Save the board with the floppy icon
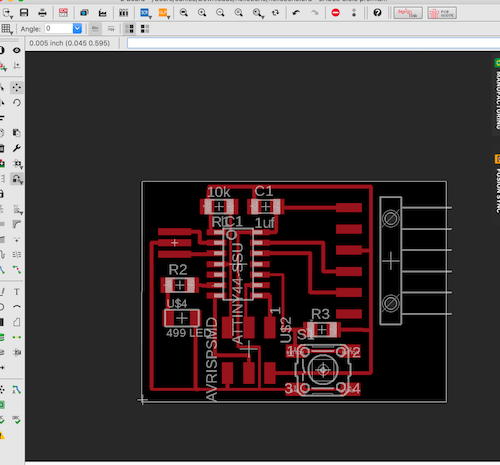Screen dimensions: 500x465 point(24,13)
